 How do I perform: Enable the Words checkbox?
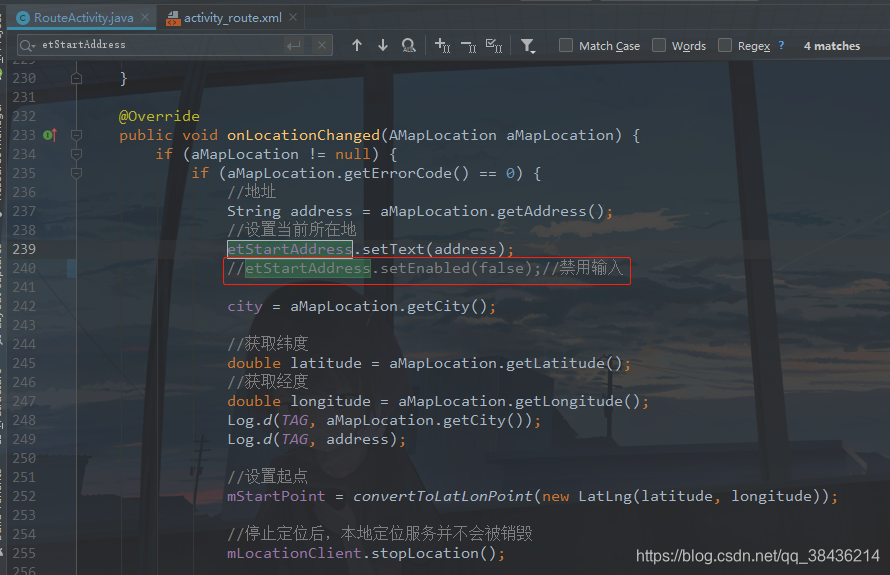click(659, 45)
